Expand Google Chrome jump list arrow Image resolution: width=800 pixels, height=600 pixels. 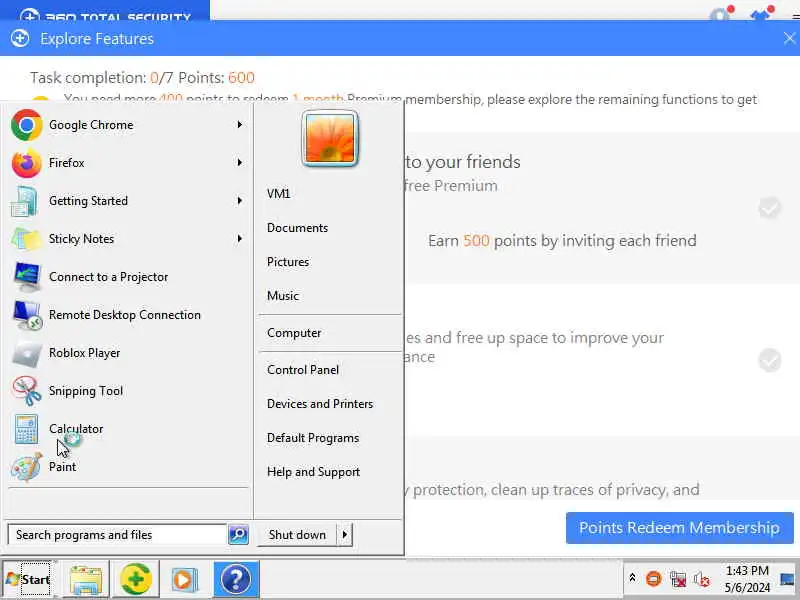[239, 124]
